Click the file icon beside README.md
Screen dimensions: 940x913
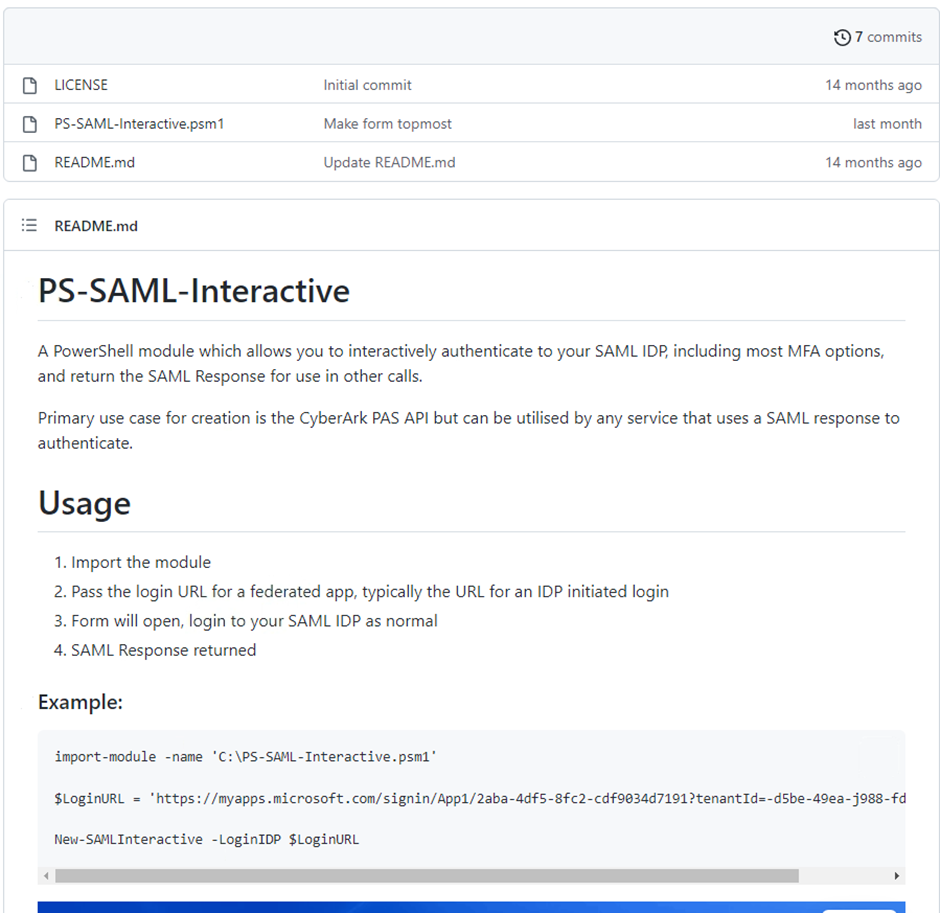pos(29,162)
